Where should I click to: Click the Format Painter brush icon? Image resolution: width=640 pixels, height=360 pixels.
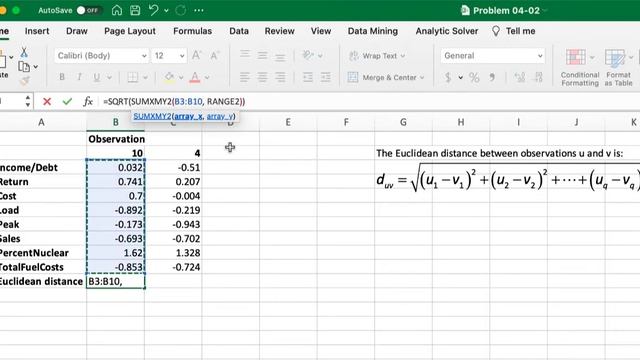[x=24, y=80]
